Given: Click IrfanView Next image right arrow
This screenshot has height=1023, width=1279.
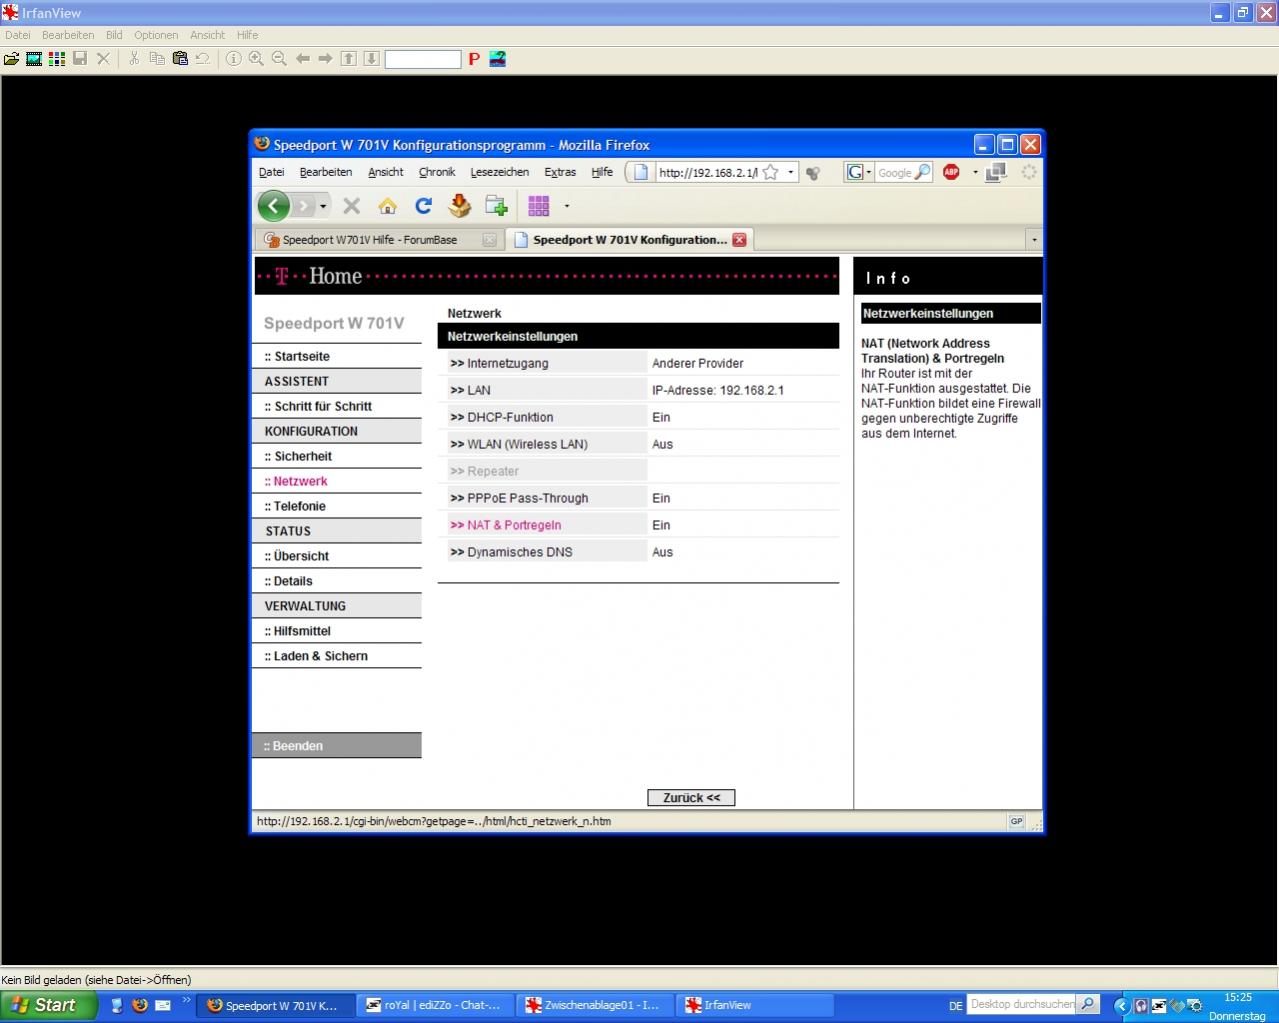Looking at the screenshot, I should click(x=325, y=59).
